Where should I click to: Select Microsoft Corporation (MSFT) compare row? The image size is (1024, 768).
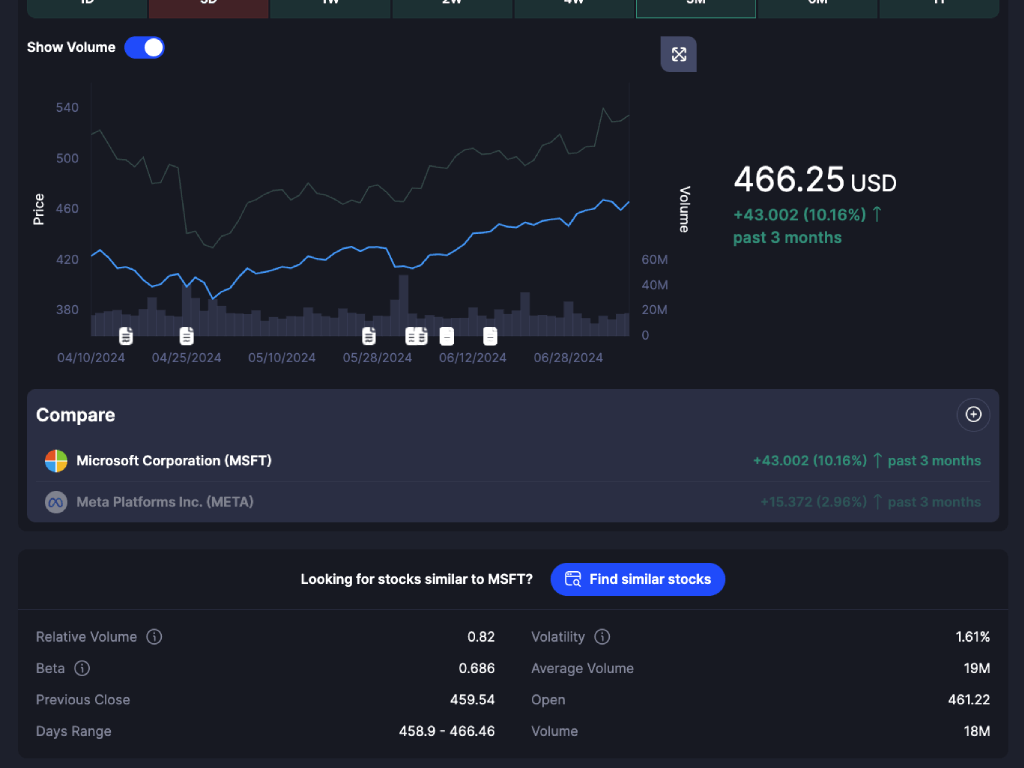click(513, 461)
